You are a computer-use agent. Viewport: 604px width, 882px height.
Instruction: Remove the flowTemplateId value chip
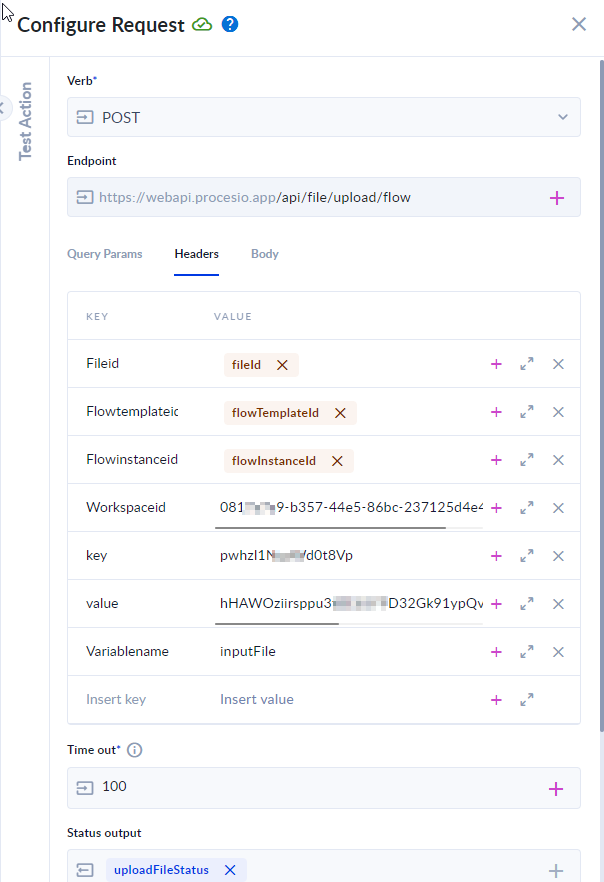pyautogui.click(x=340, y=412)
